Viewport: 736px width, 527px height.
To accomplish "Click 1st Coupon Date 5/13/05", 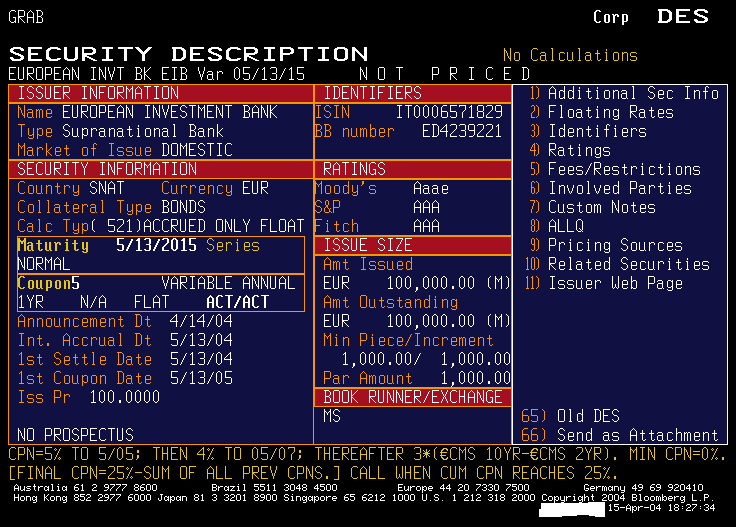I will pos(201,378).
